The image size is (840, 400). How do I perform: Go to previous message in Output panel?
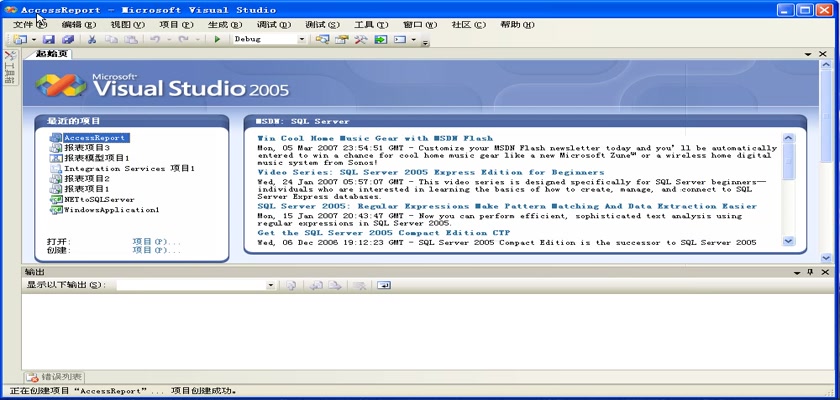point(316,285)
